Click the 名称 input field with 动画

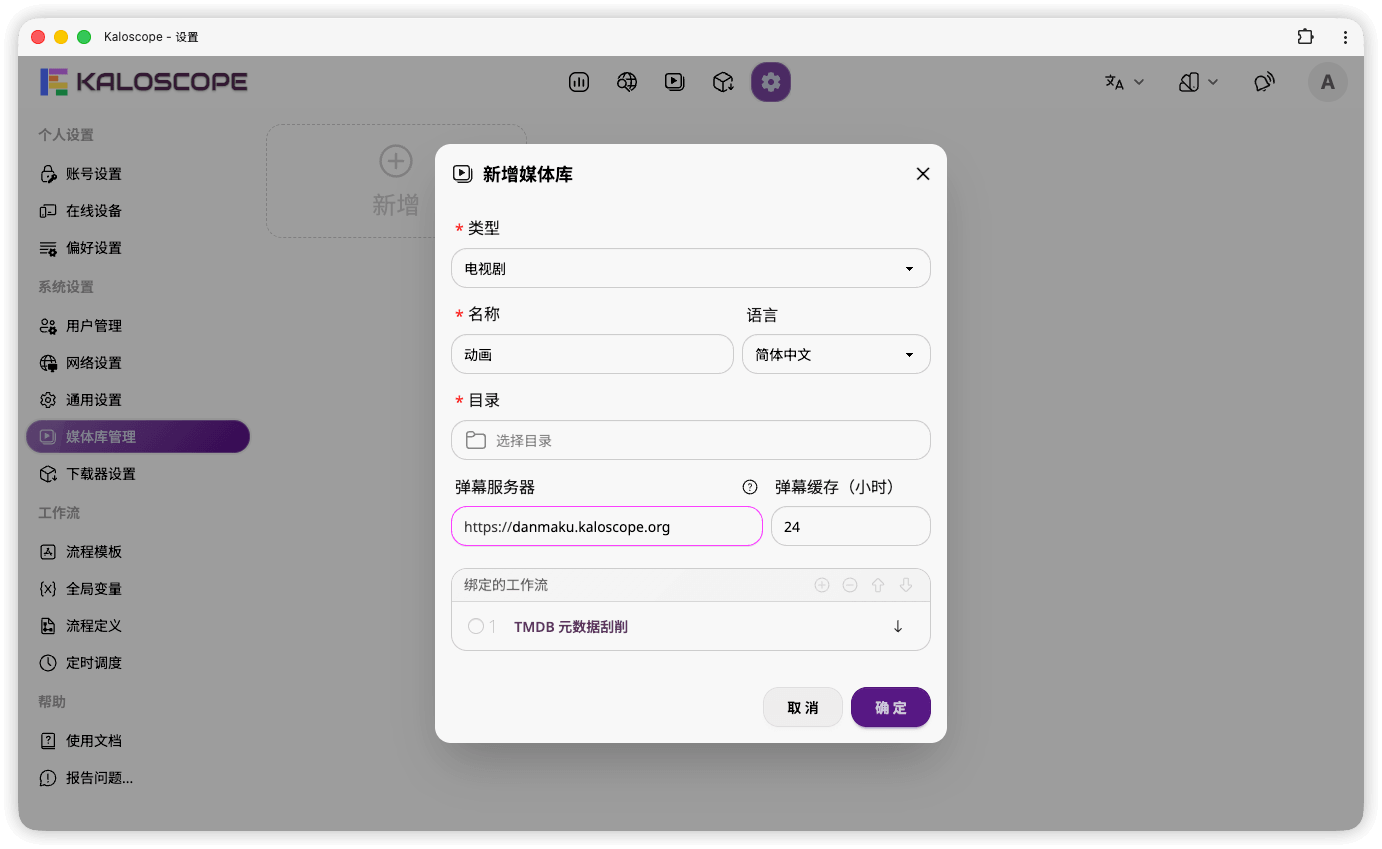(x=592, y=354)
